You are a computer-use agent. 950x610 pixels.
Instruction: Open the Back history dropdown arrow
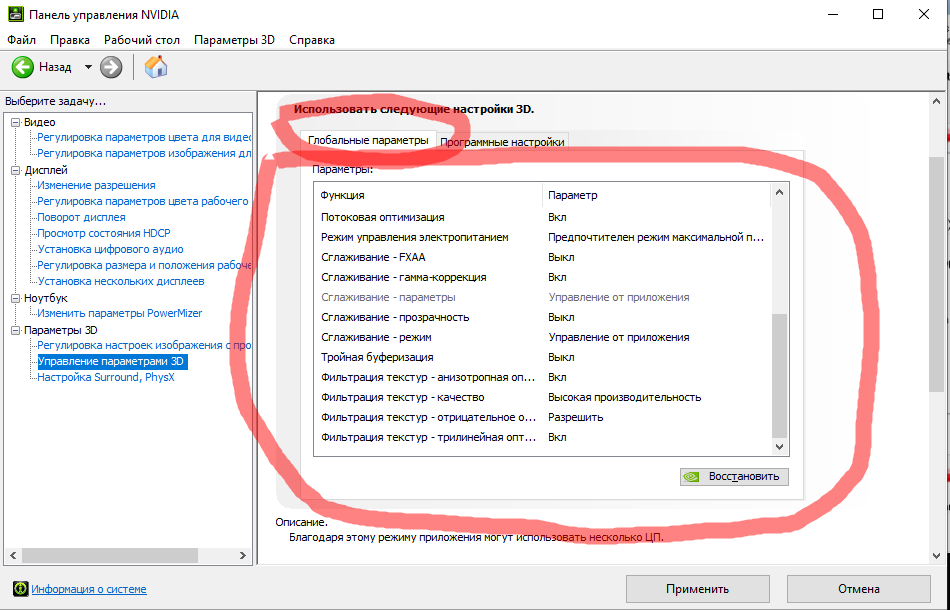[x=88, y=67]
